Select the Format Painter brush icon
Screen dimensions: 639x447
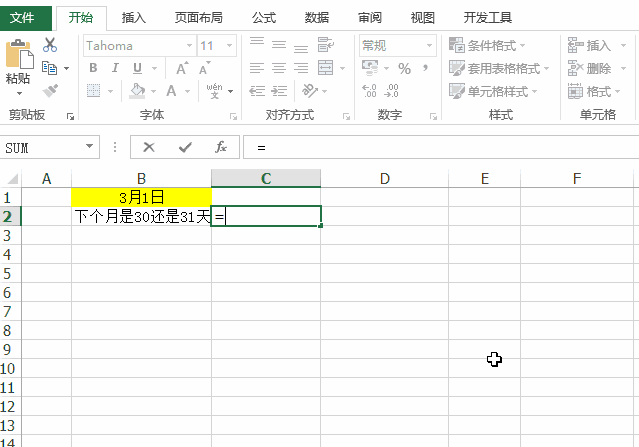[x=50, y=90]
